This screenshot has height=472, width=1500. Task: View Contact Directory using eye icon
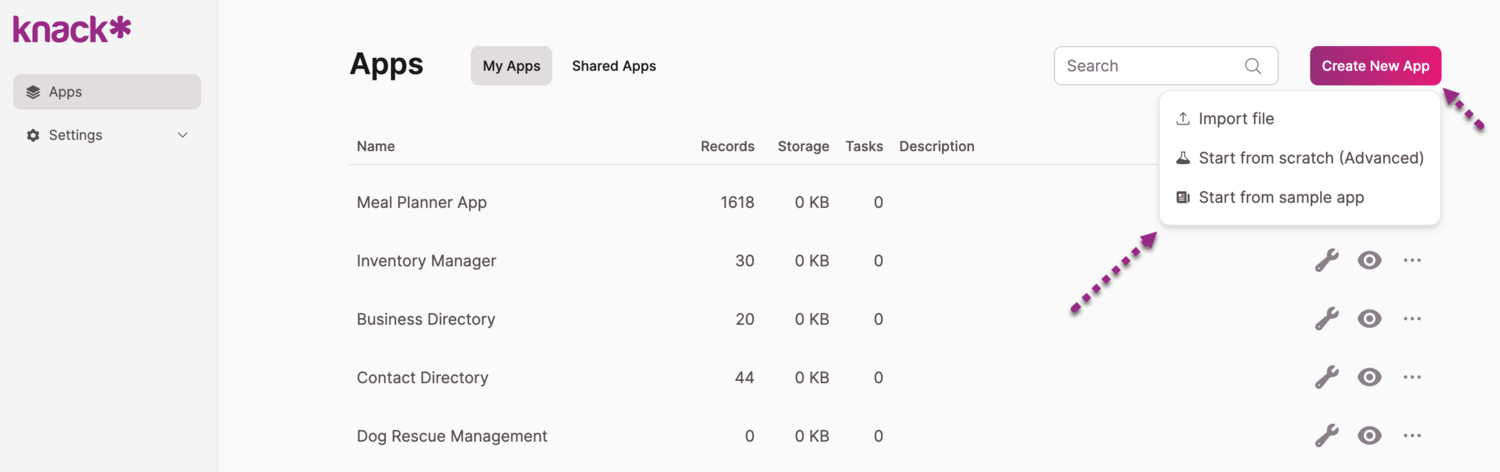click(x=1369, y=378)
